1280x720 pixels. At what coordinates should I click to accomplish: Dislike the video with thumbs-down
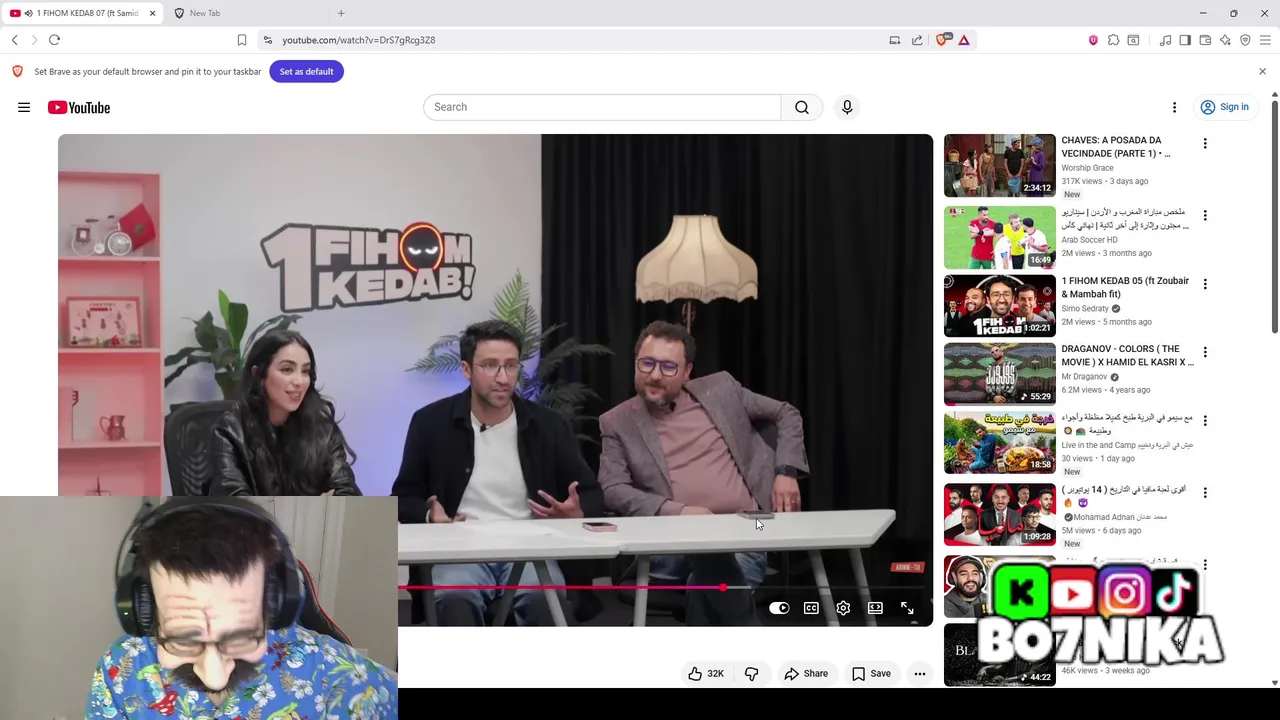point(751,674)
